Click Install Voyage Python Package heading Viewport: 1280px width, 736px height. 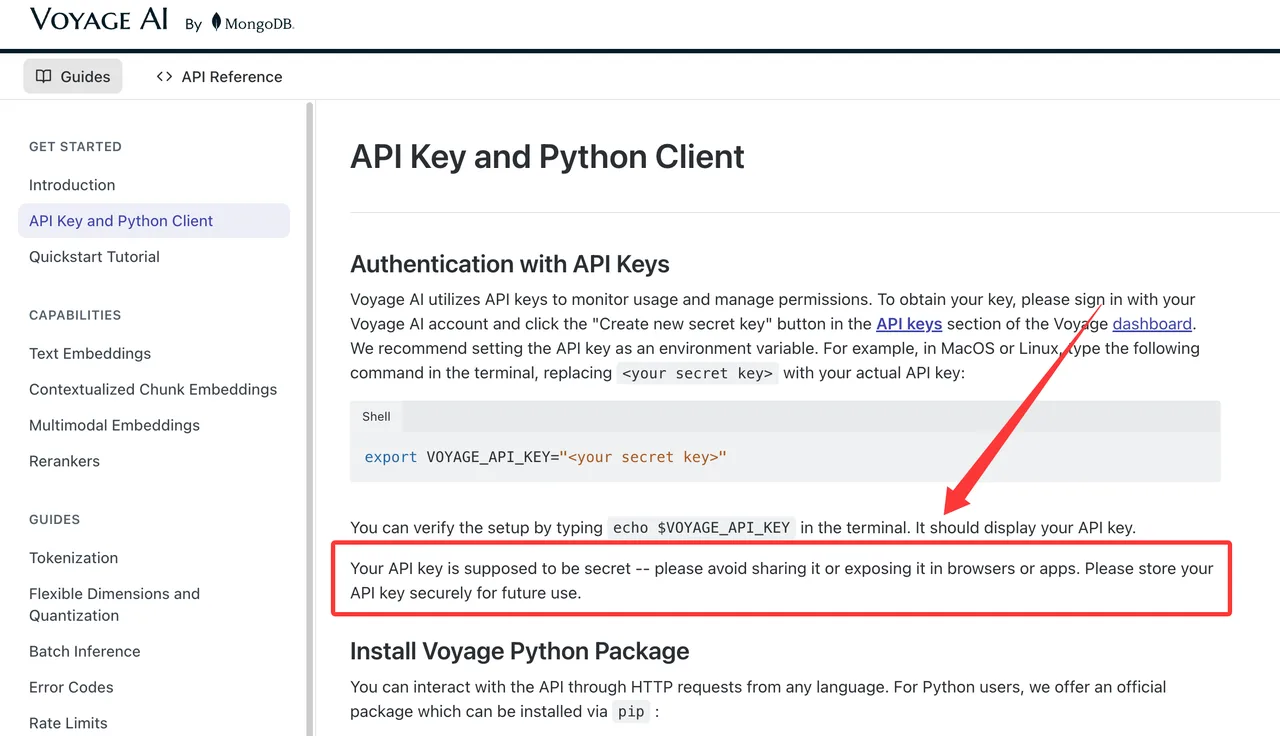(519, 651)
